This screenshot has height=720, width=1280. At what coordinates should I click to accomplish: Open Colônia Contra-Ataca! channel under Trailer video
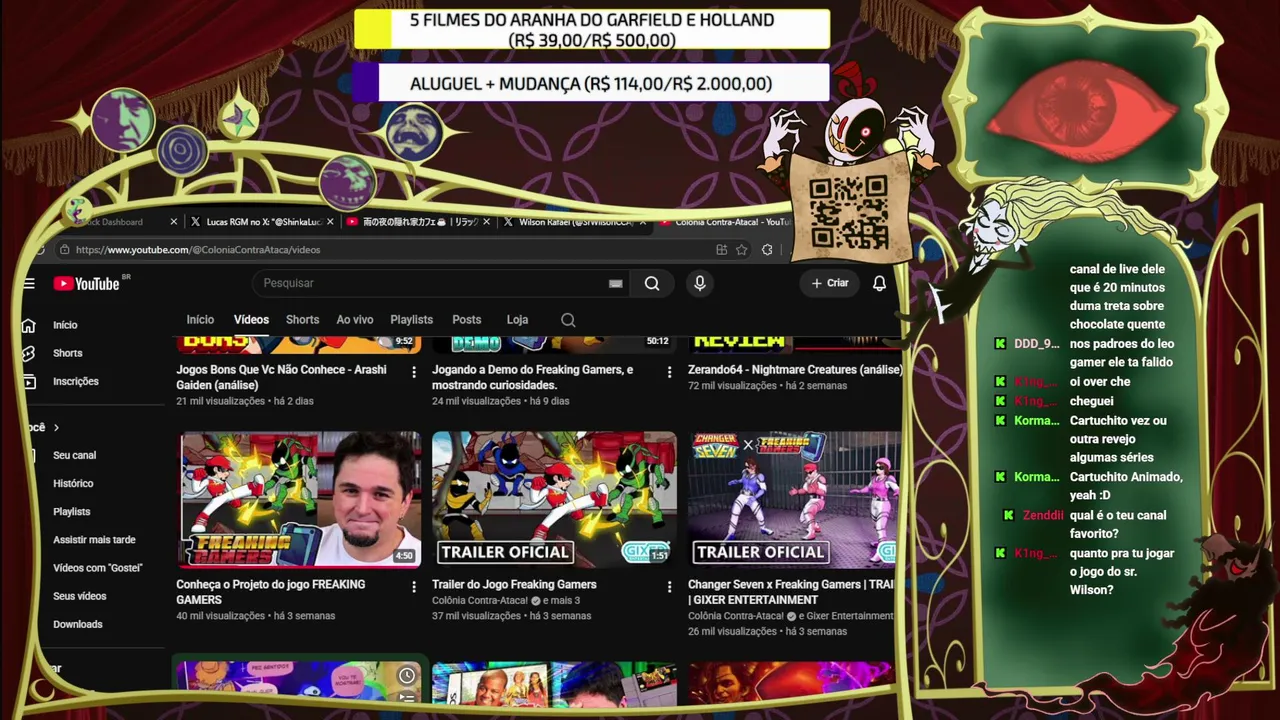point(480,601)
